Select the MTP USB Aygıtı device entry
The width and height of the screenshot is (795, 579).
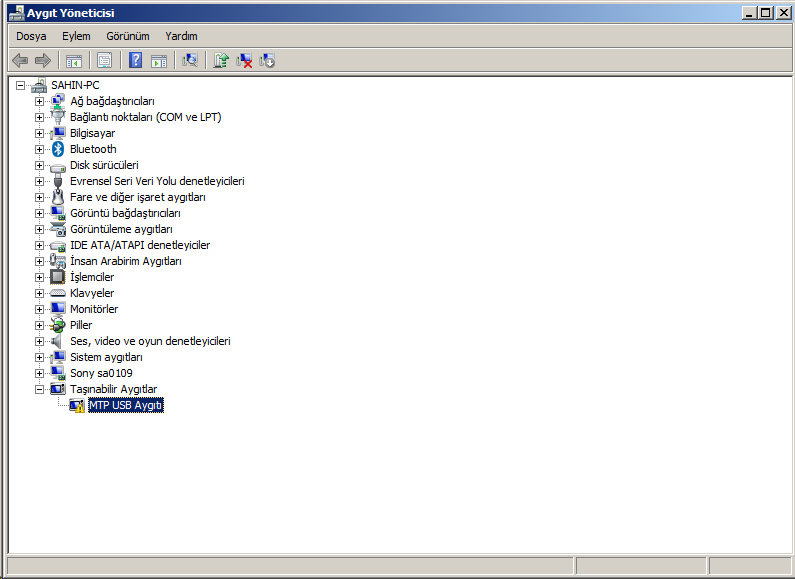coord(126,405)
